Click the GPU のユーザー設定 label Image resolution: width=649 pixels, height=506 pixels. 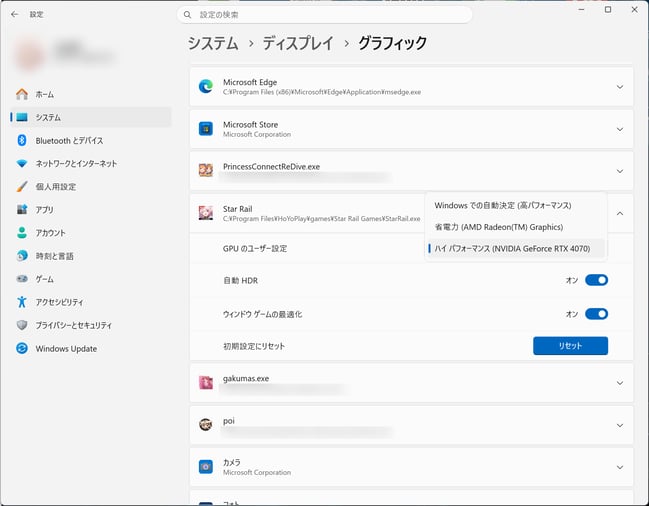click(x=255, y=249)
